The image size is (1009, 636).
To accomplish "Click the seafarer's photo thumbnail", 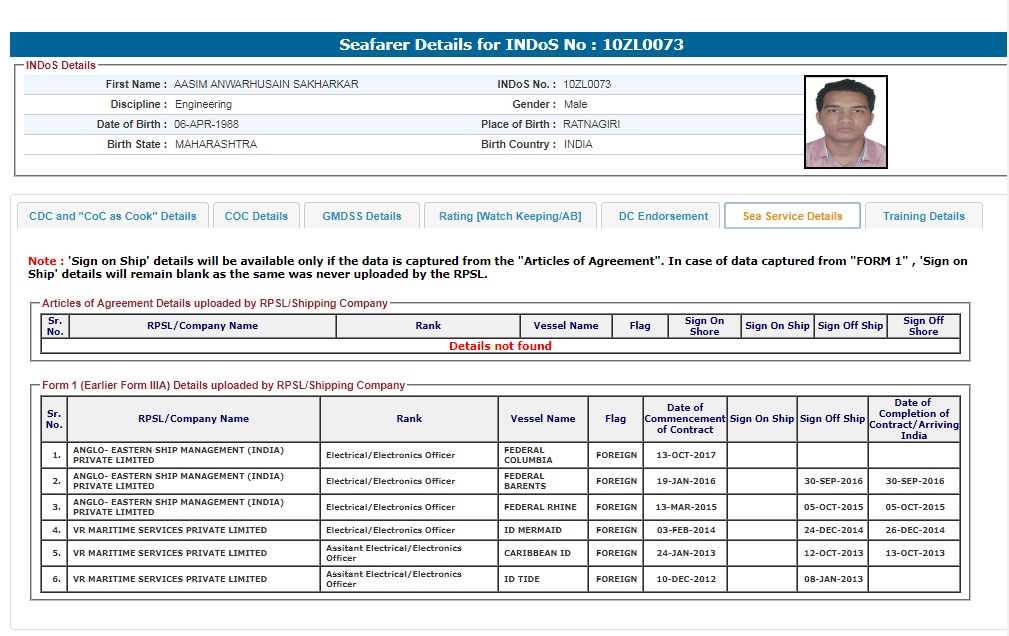I will pos(845,122).
